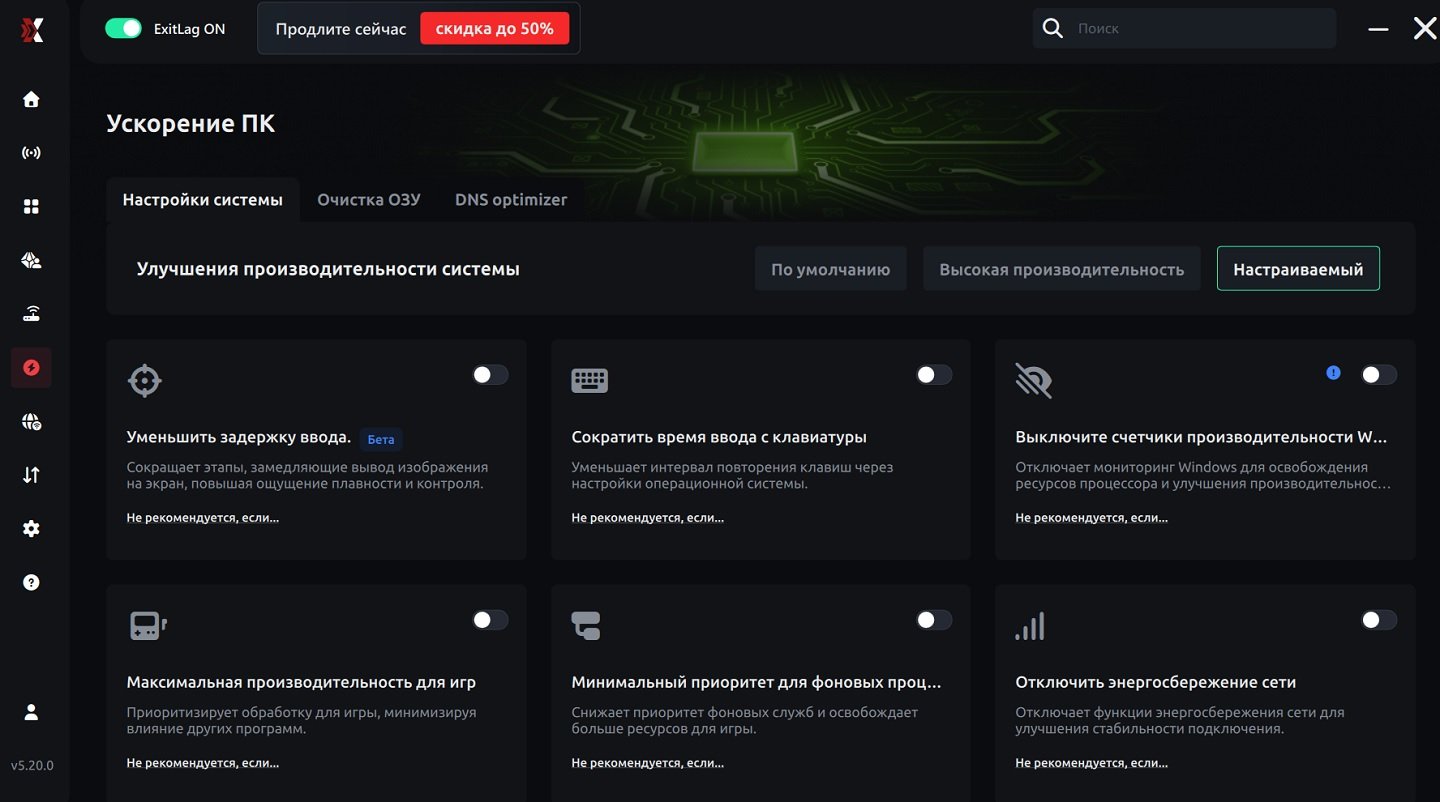
Task: Click the Поиск search field
Action: [1200, 29]
